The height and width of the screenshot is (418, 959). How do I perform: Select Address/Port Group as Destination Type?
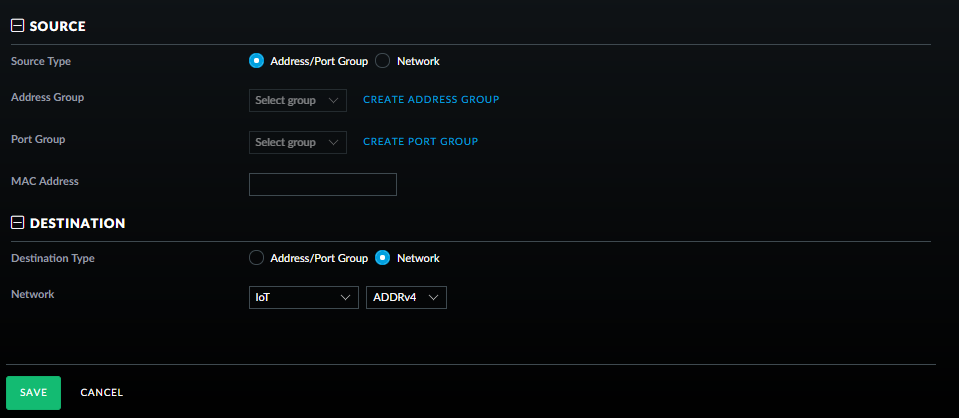point(256,258)
